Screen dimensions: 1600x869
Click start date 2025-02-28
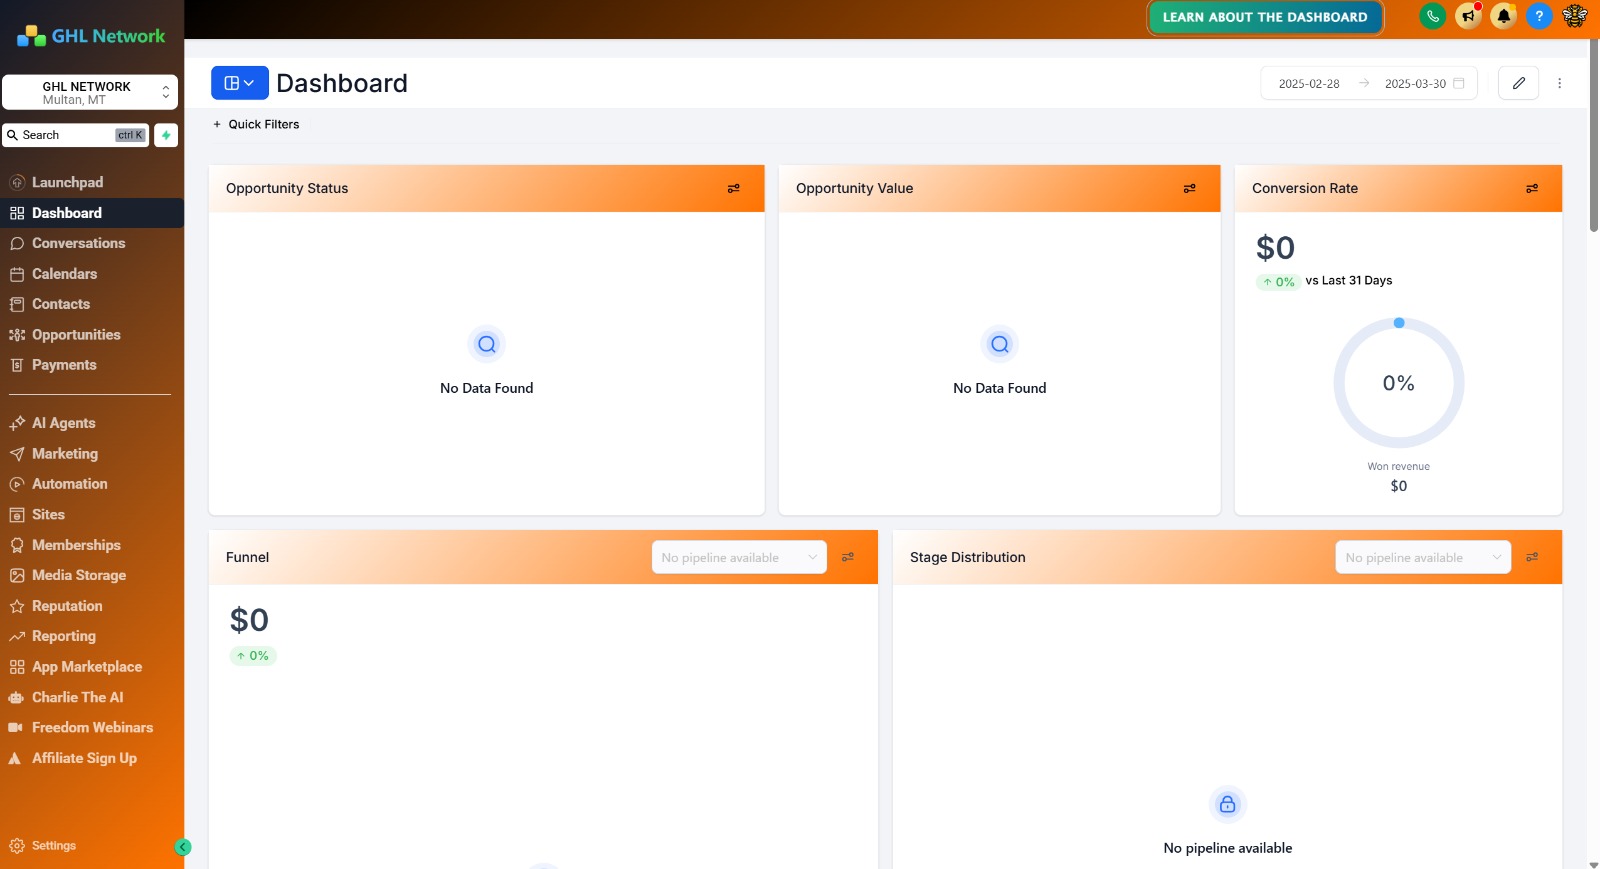point(1309,84)
